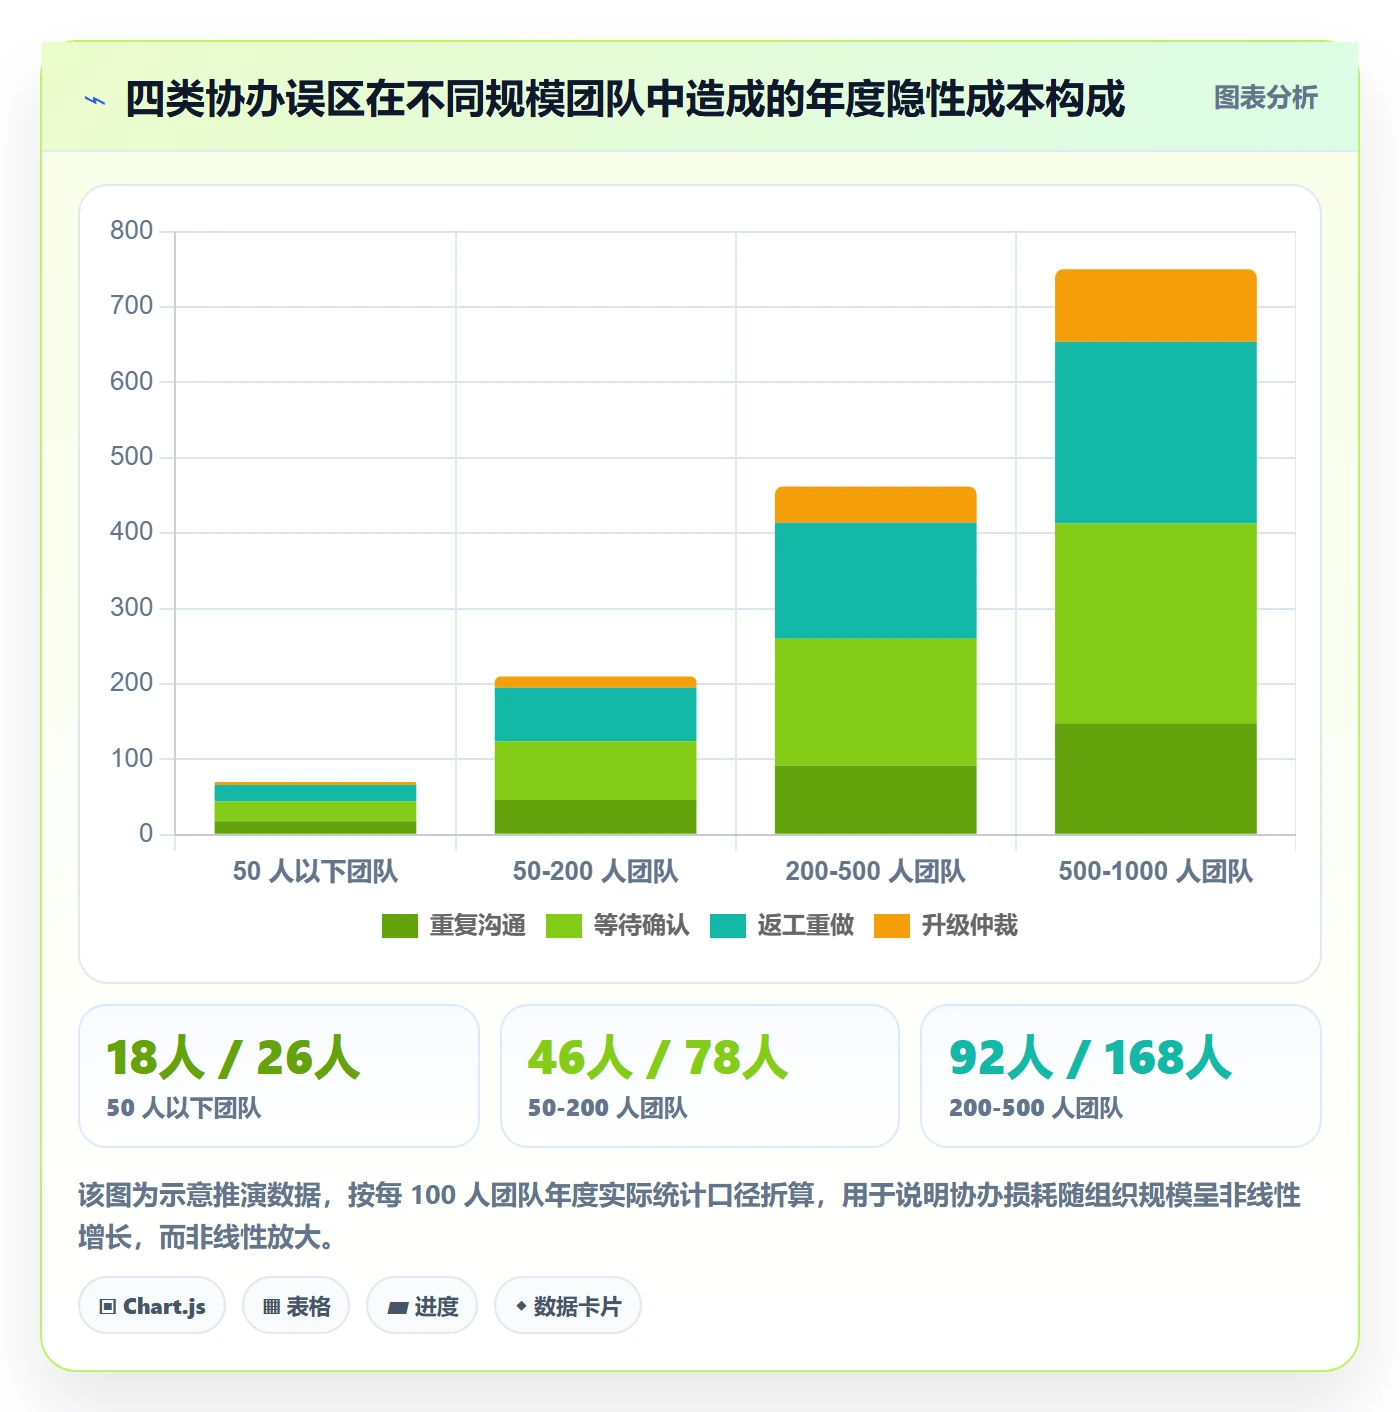Screen dimensions: 1400x1412
Task: Click the 50 人以下团队 stacked bar
Action: tap(316, 808)
